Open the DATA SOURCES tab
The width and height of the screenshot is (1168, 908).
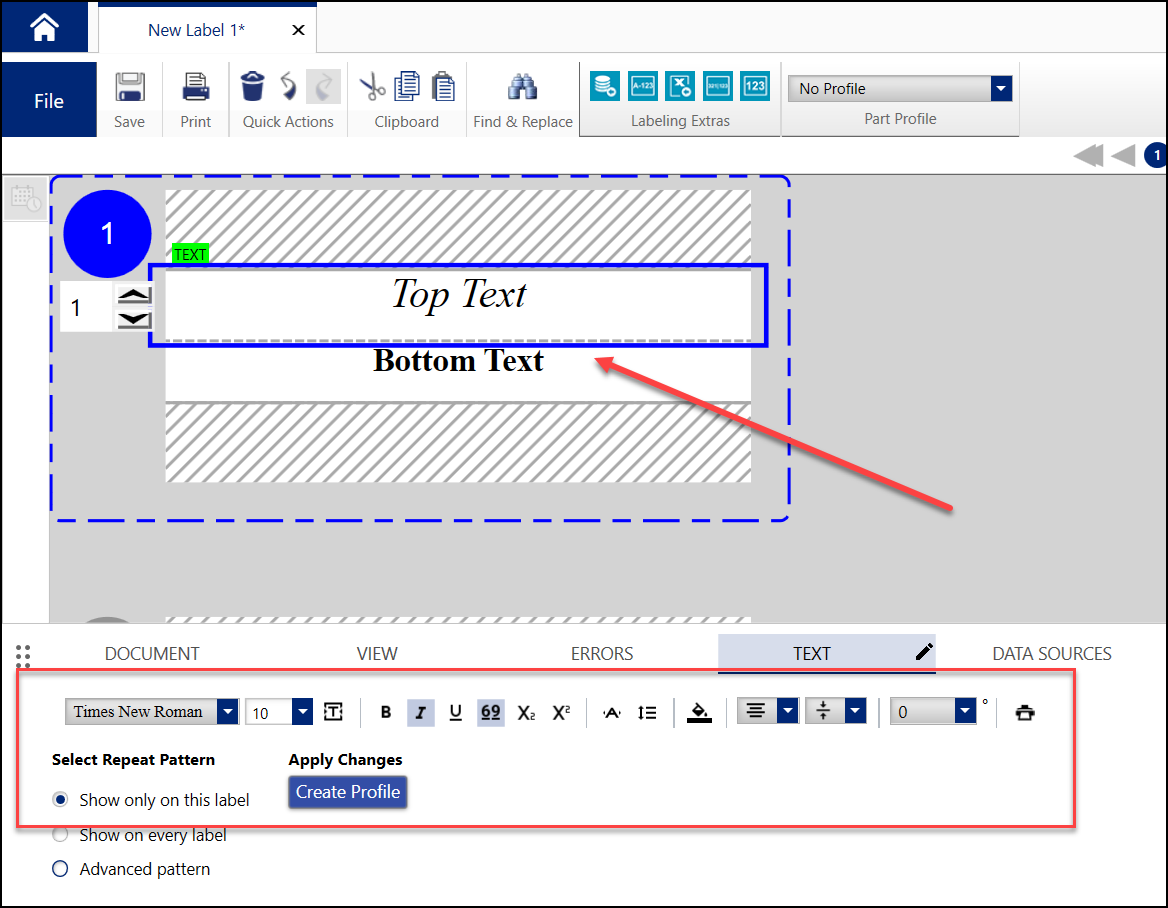coord(1051,654)
